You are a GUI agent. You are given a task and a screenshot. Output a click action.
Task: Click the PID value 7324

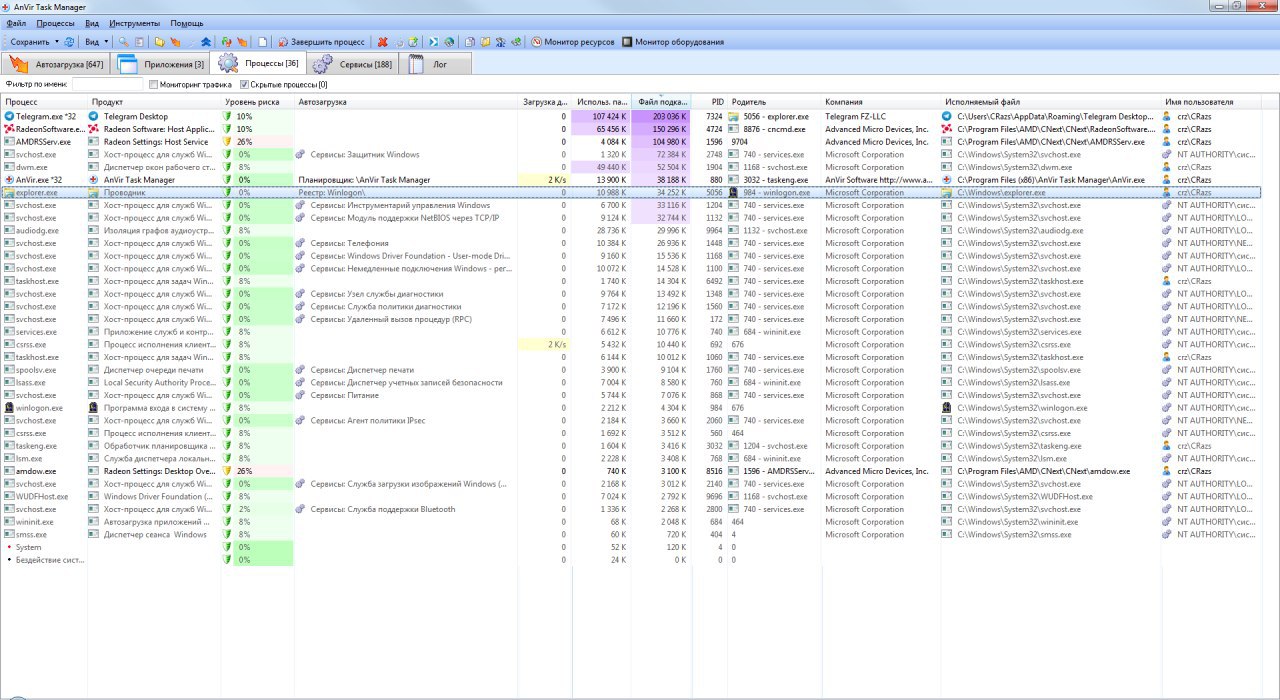pyautogui.click(x=713, y=116)
